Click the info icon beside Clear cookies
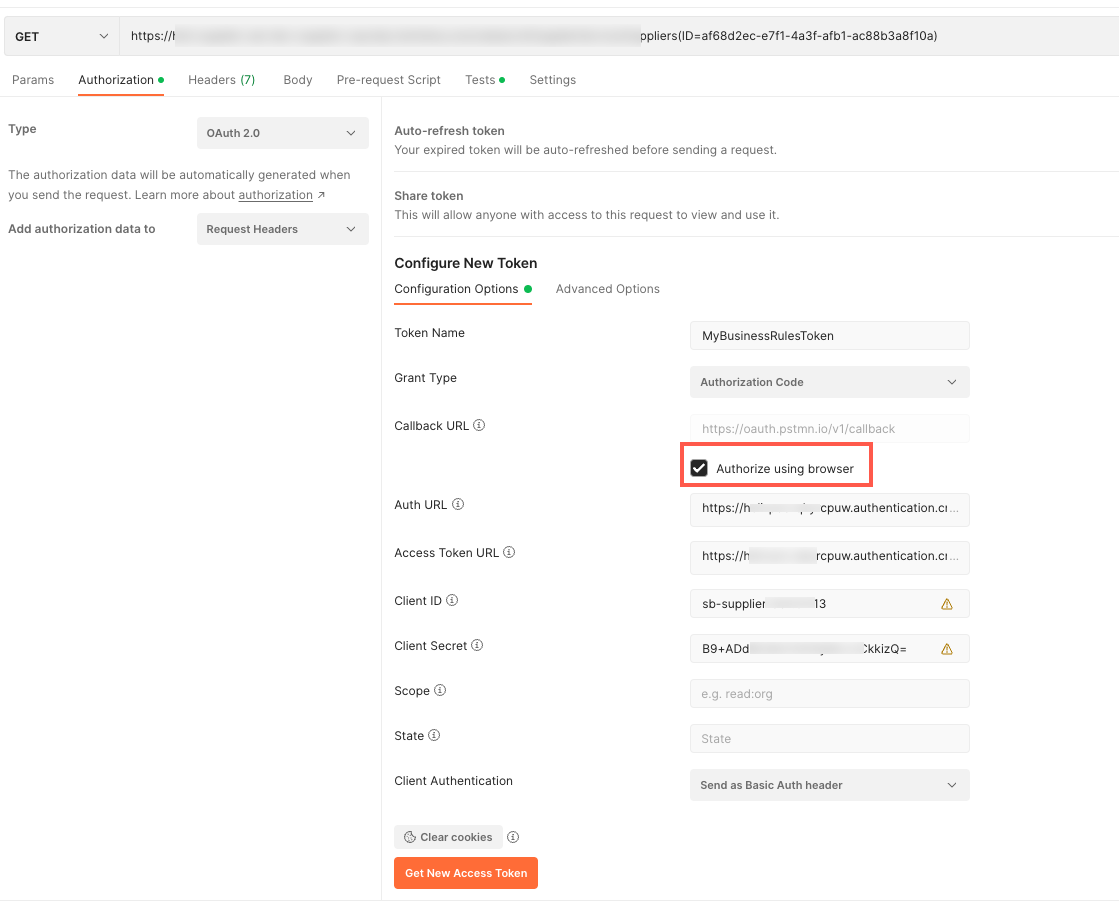1119x903 pixels. pos(511,837)
